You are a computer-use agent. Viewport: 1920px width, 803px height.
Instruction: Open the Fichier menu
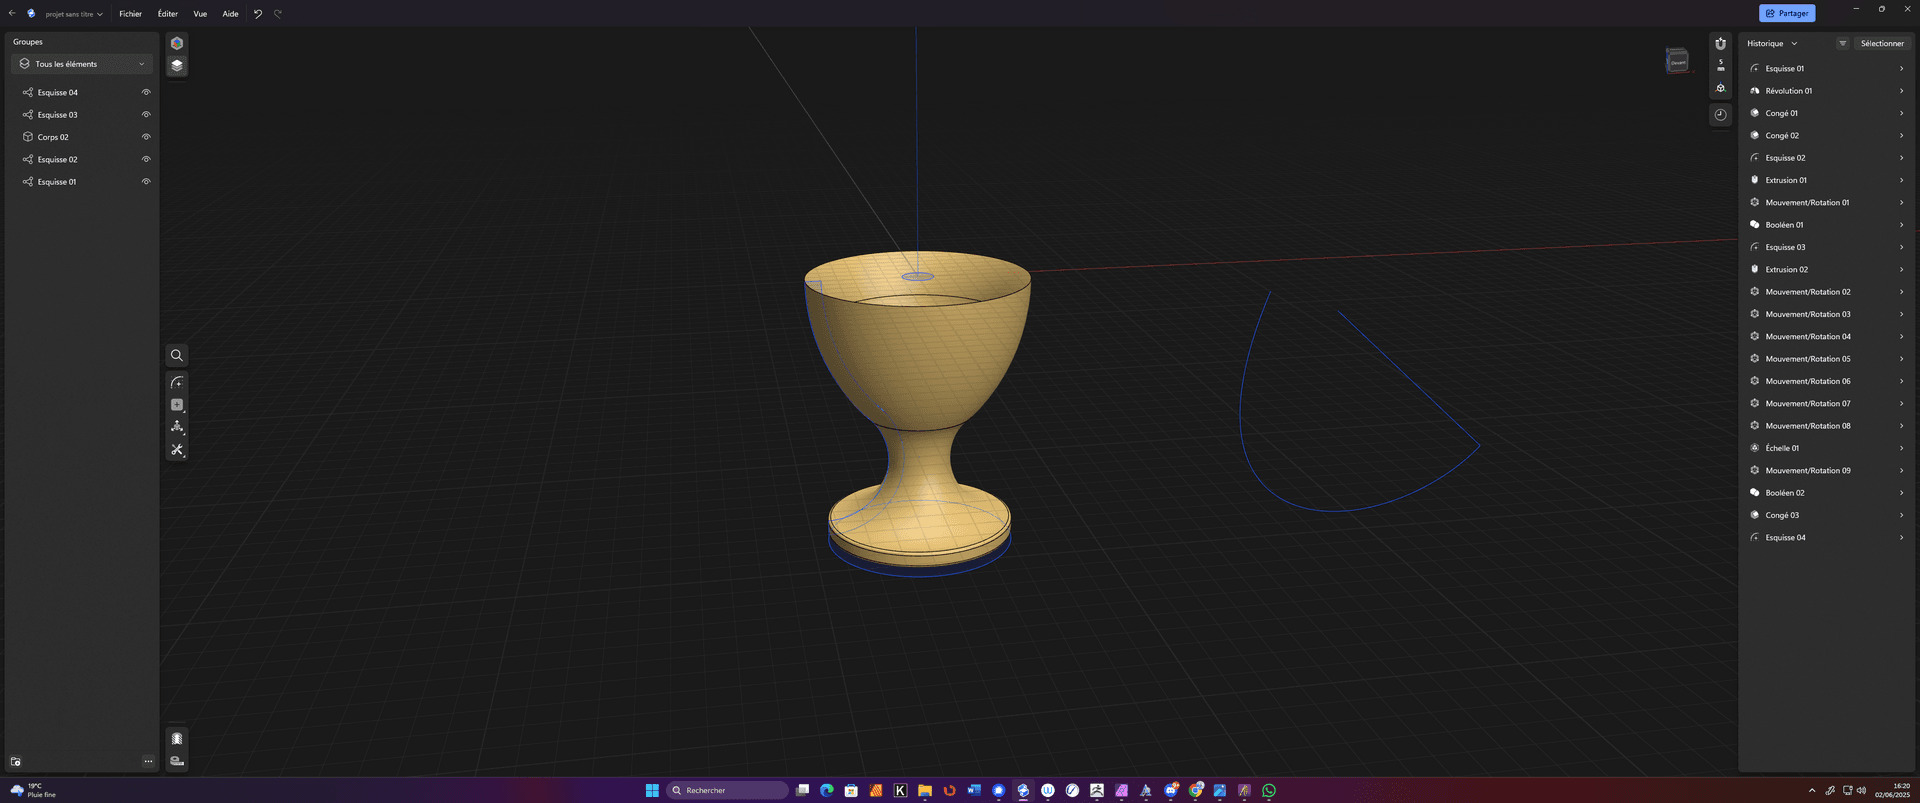131,14
